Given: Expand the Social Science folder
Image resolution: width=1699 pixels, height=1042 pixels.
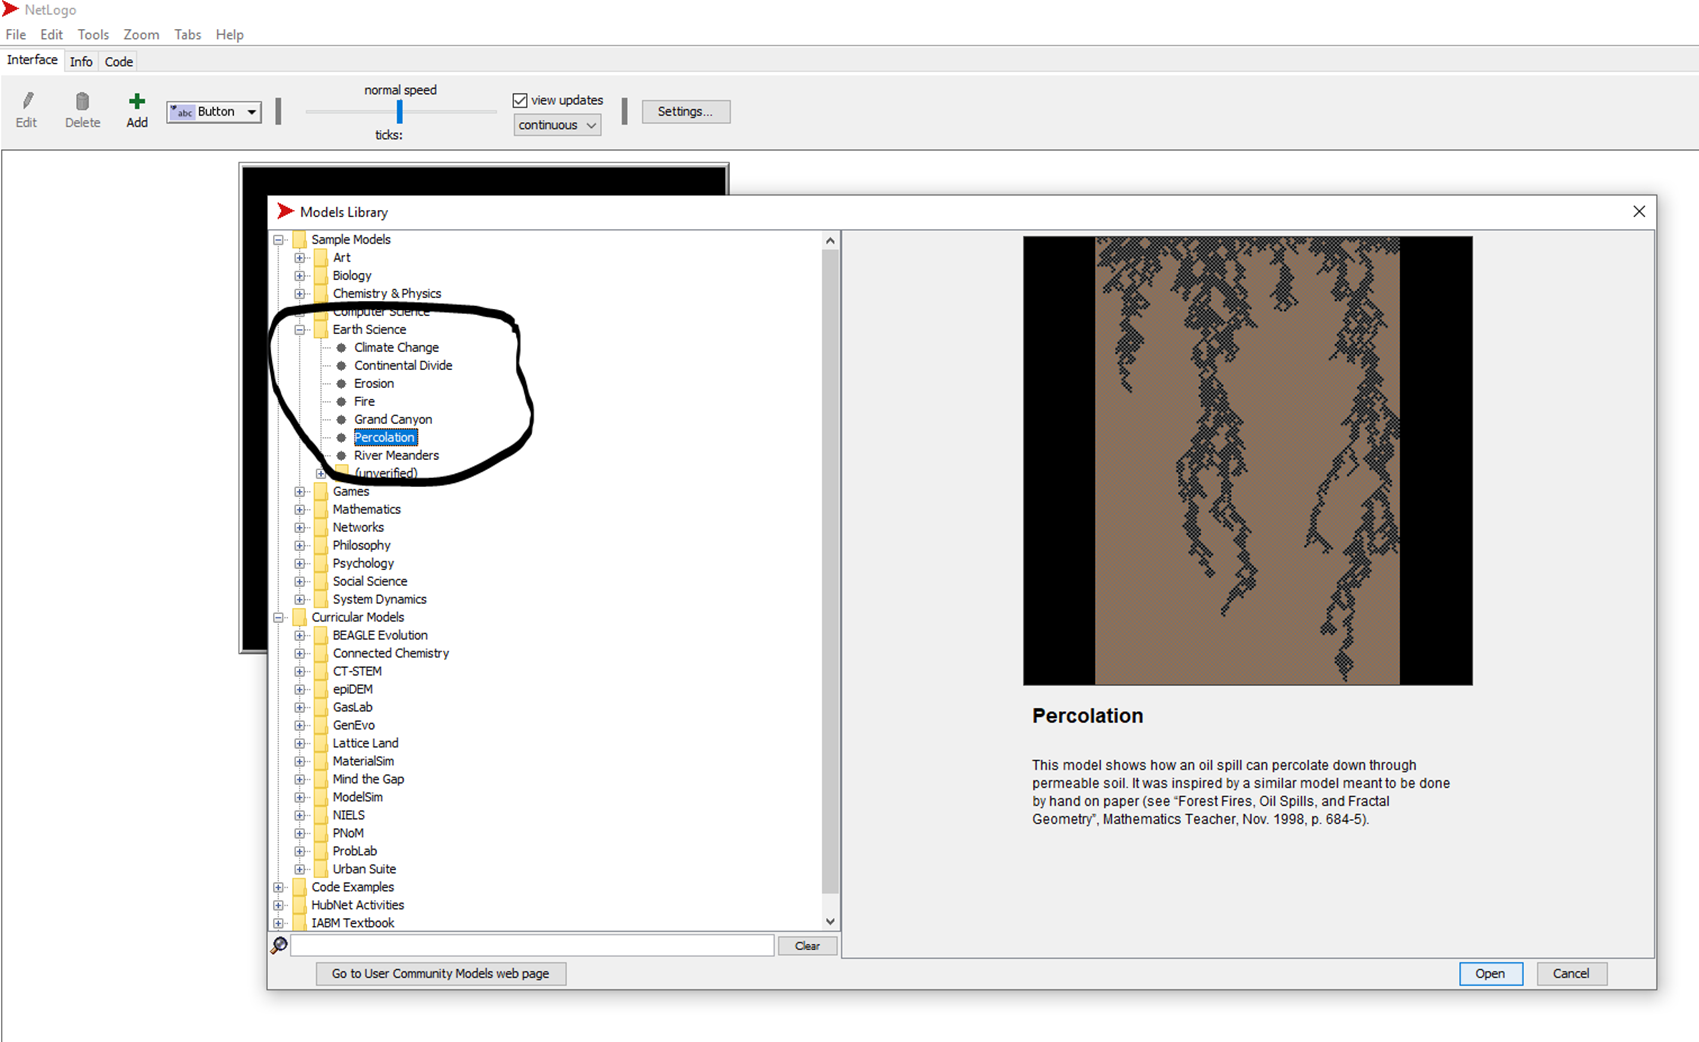Looking at the screenshot, I should 300,582.
